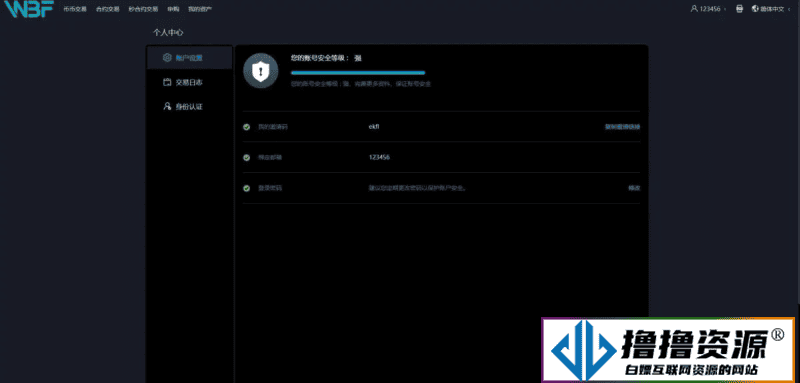The height and width of the screenshot is (383, 800).
Task: Click the calendar icon beside 交易日志
Action: tap(167, 82)
